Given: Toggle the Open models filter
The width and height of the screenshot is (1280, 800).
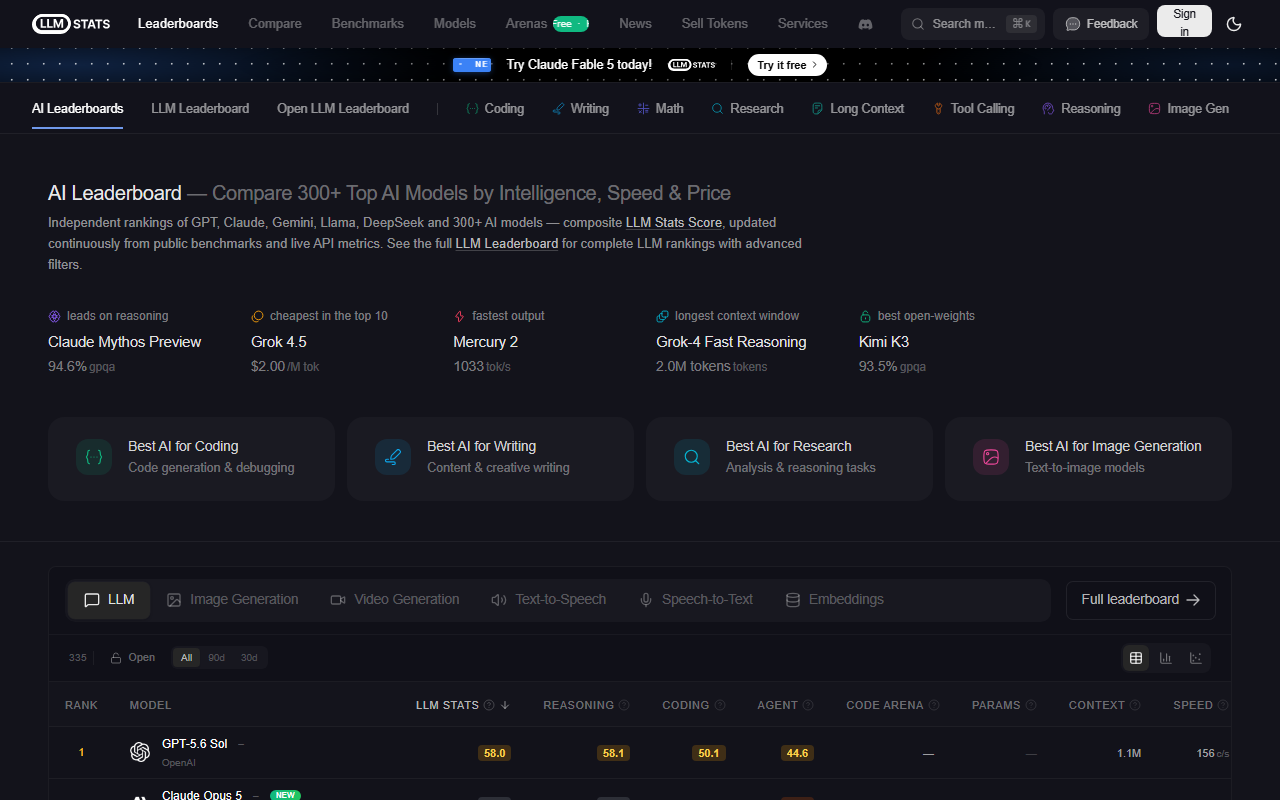Looking at the screenshot, I should point(133,657).
